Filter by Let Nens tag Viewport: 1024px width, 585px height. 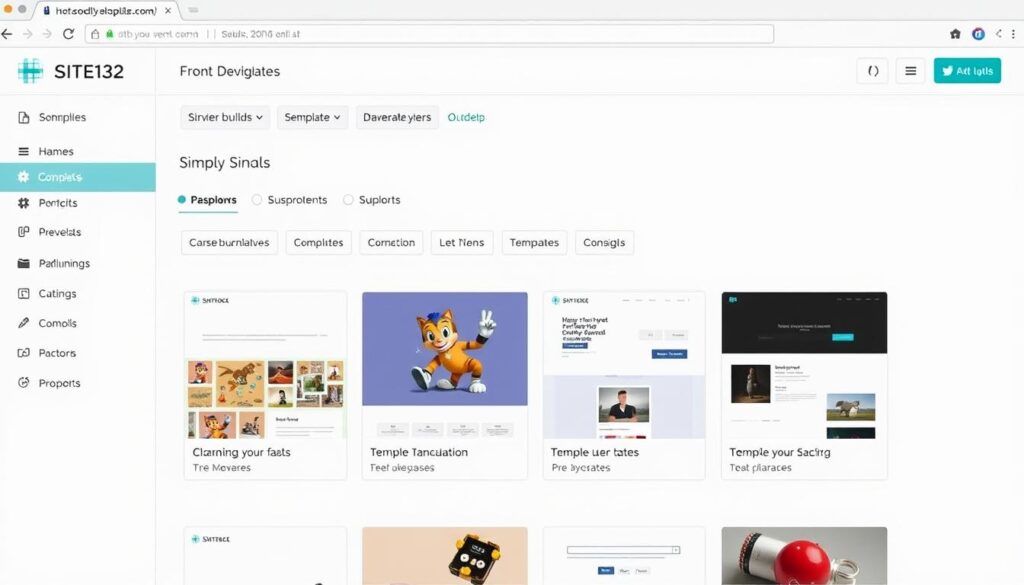(x=462, y=242)
